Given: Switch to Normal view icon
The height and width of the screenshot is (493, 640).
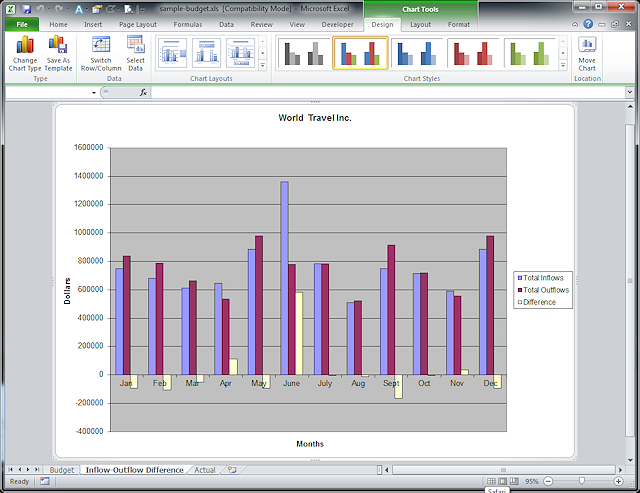Looking at the screenshot, I should pos(491,482).
